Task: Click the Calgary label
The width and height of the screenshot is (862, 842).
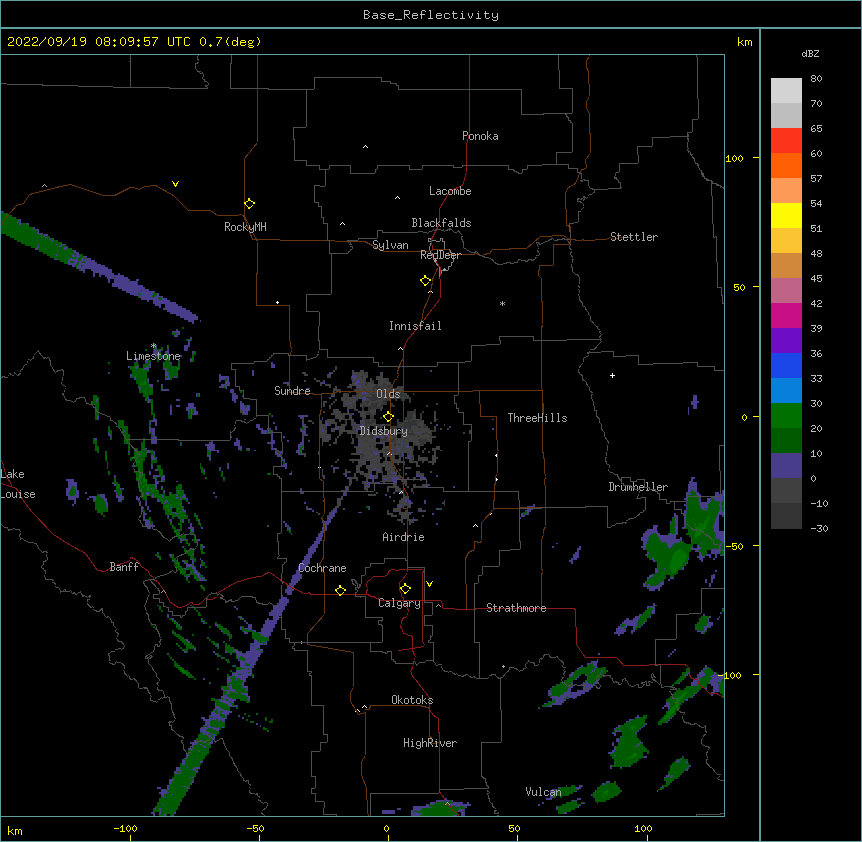Action: (x=399, y=603)
